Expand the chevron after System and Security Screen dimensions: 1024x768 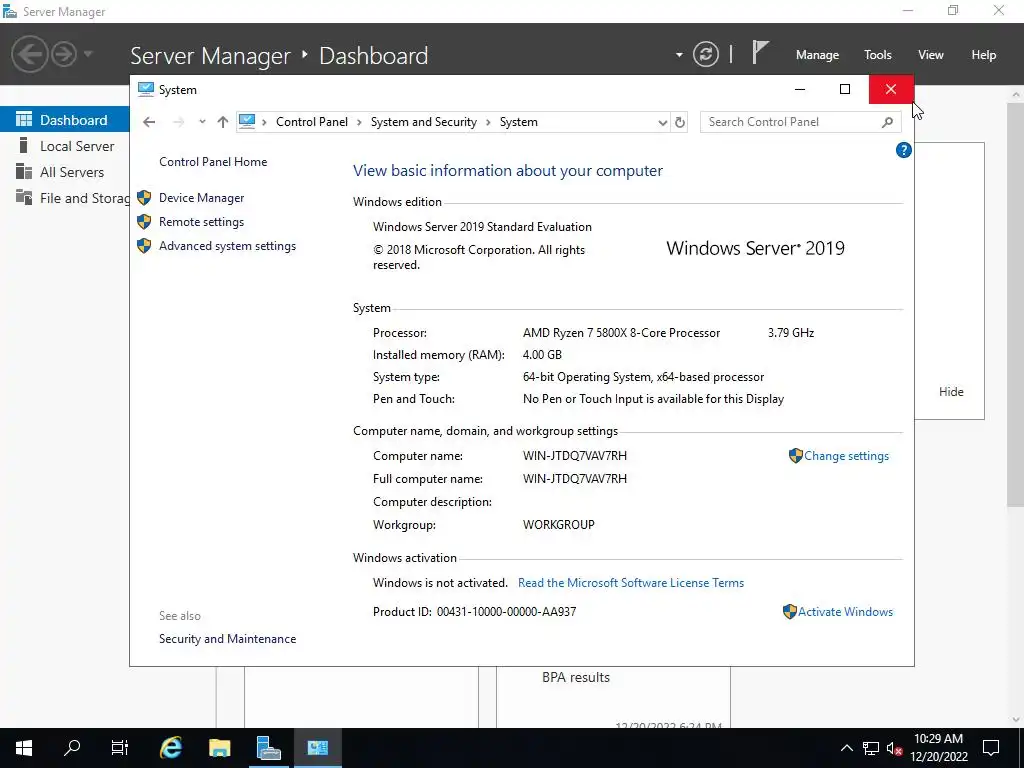point(488,122)
